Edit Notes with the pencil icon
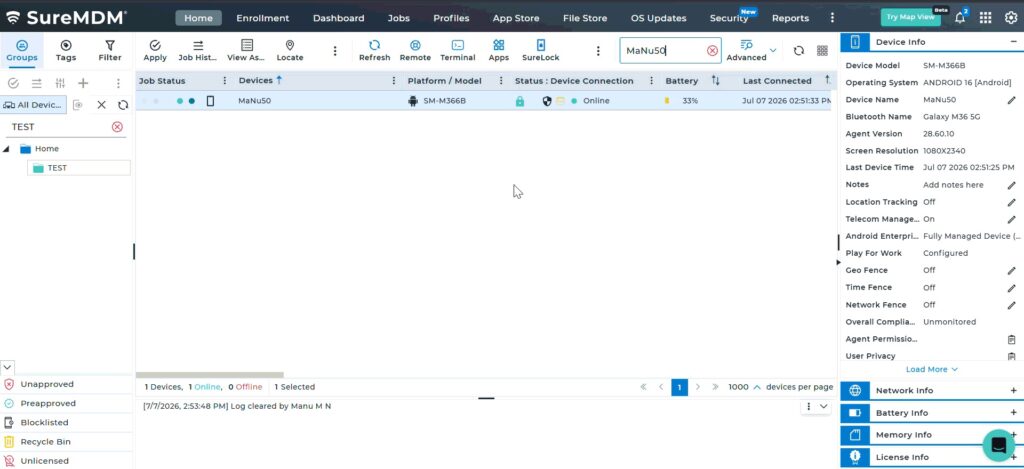The width and height of the screenshot is (1024, 469). pos(1012,185)
